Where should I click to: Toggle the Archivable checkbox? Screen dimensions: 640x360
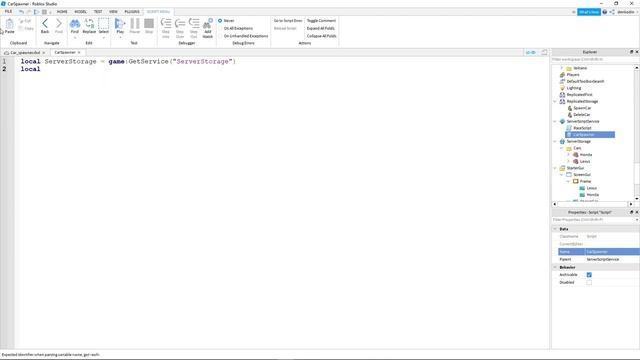click(589, 275)
